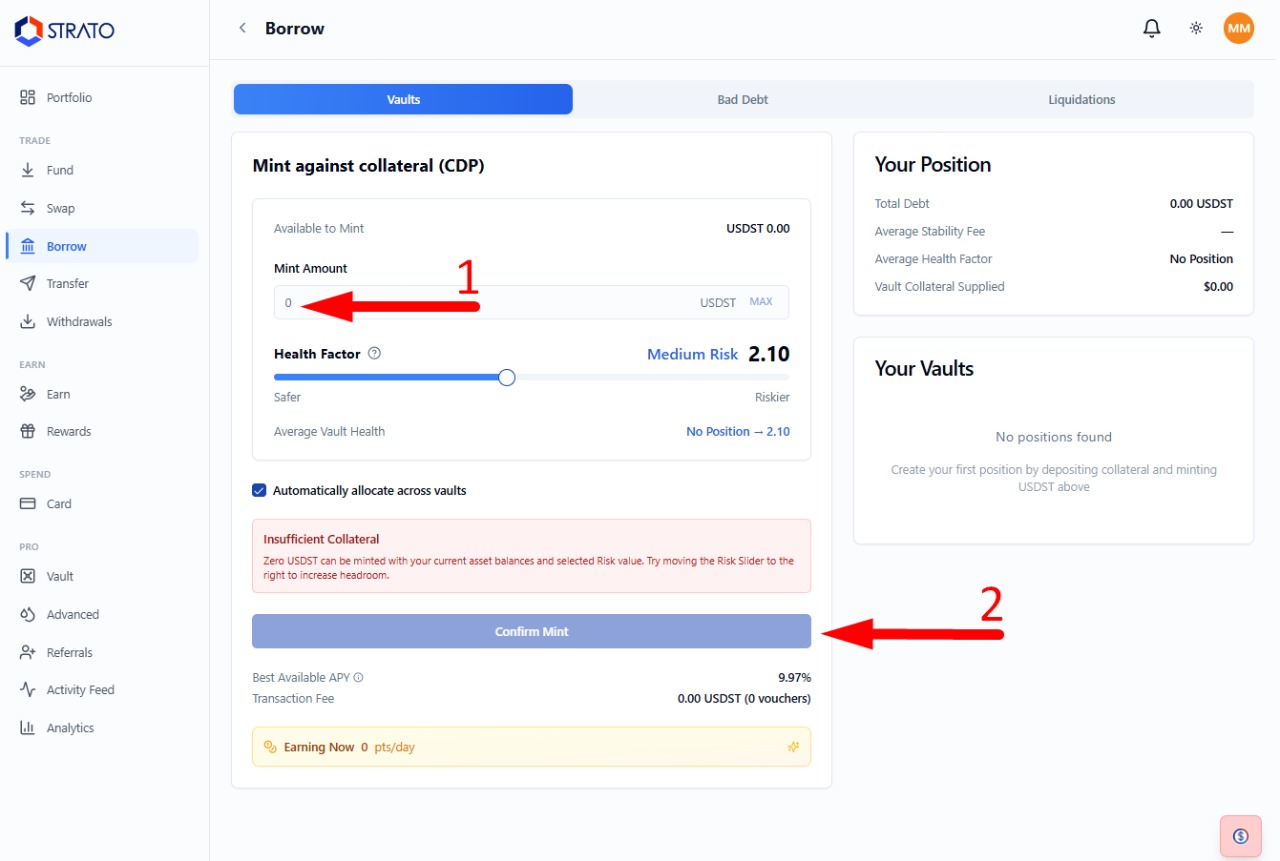The width and height of the screenshot is (1280, 861).
Task: Click the Health Factor slider handle
Action: coord(506,377)
